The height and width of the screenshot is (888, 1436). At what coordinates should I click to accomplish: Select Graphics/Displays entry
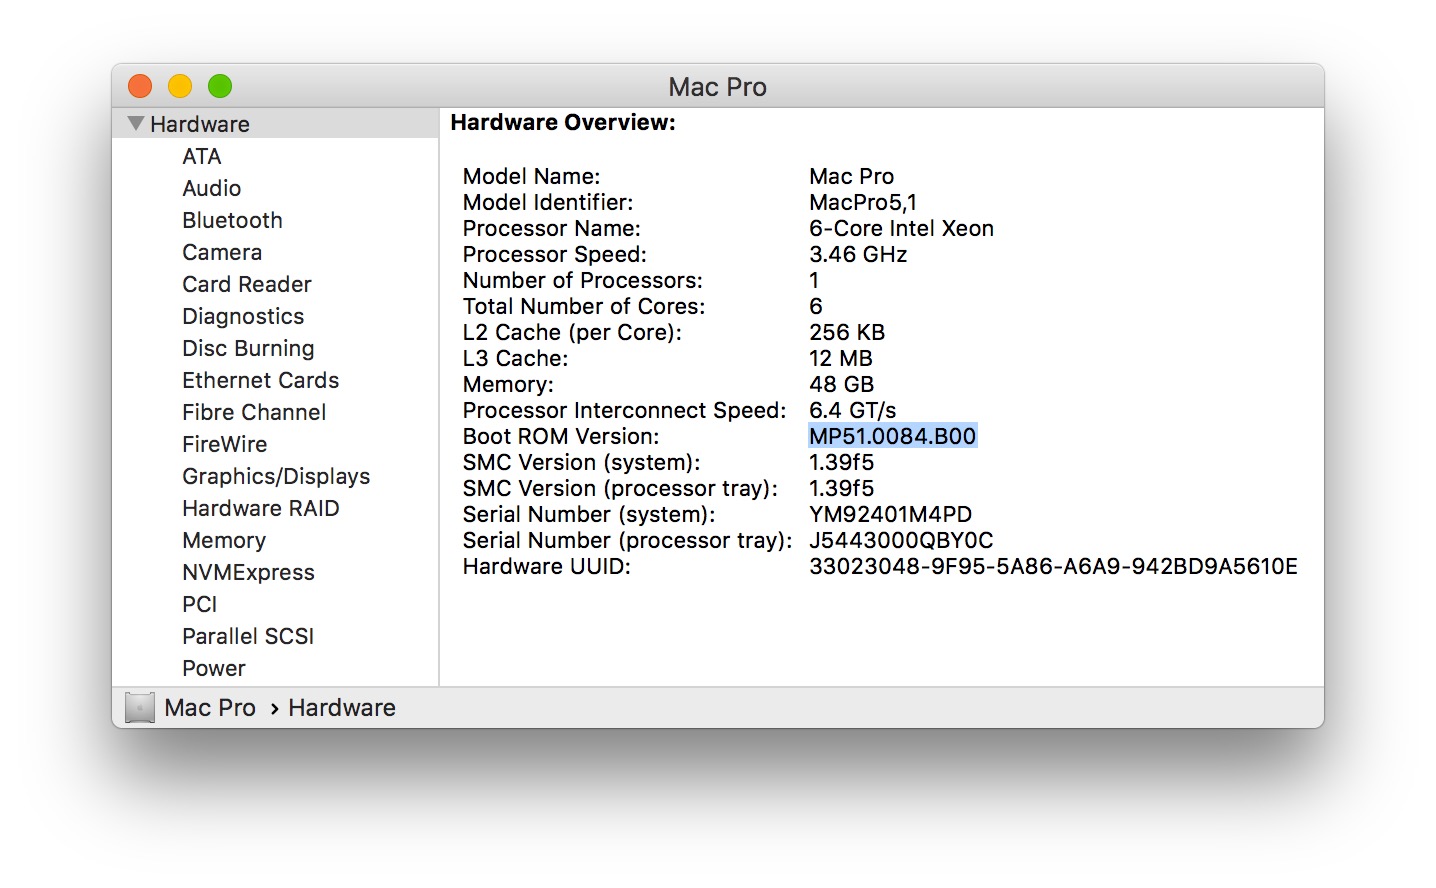(276, 476)
